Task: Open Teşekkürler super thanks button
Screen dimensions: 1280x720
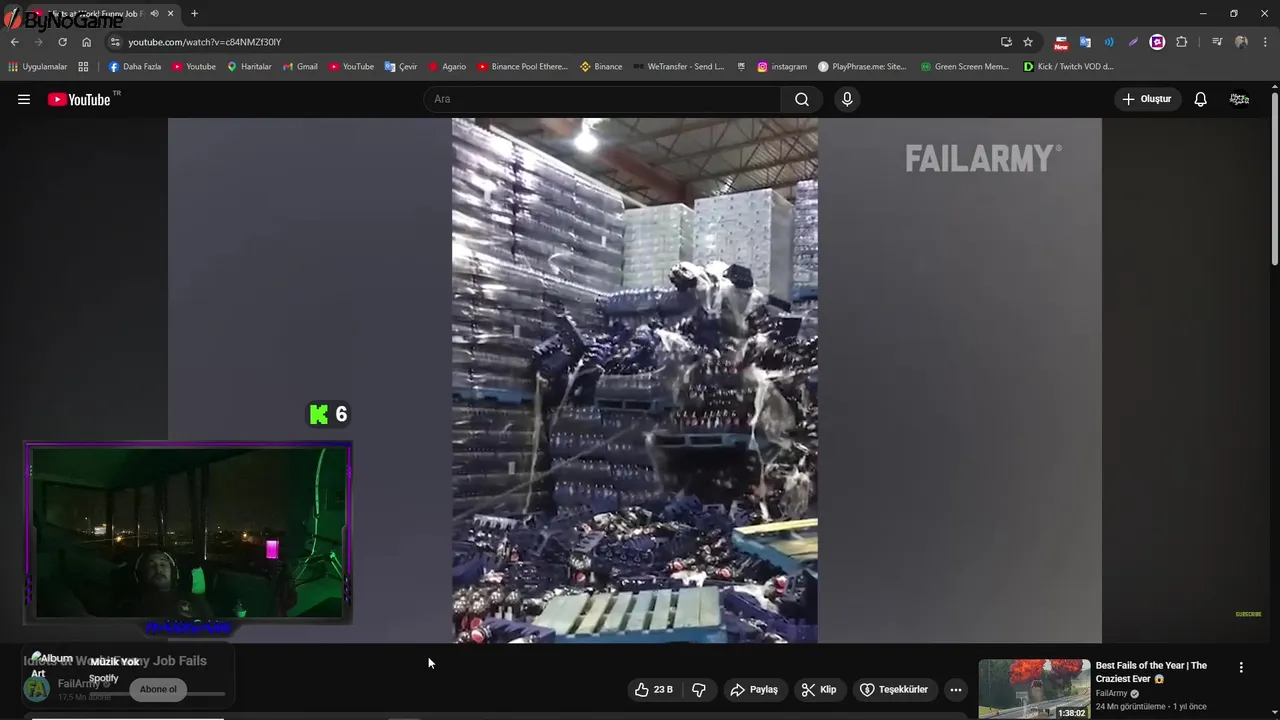Action: [894, 690]
